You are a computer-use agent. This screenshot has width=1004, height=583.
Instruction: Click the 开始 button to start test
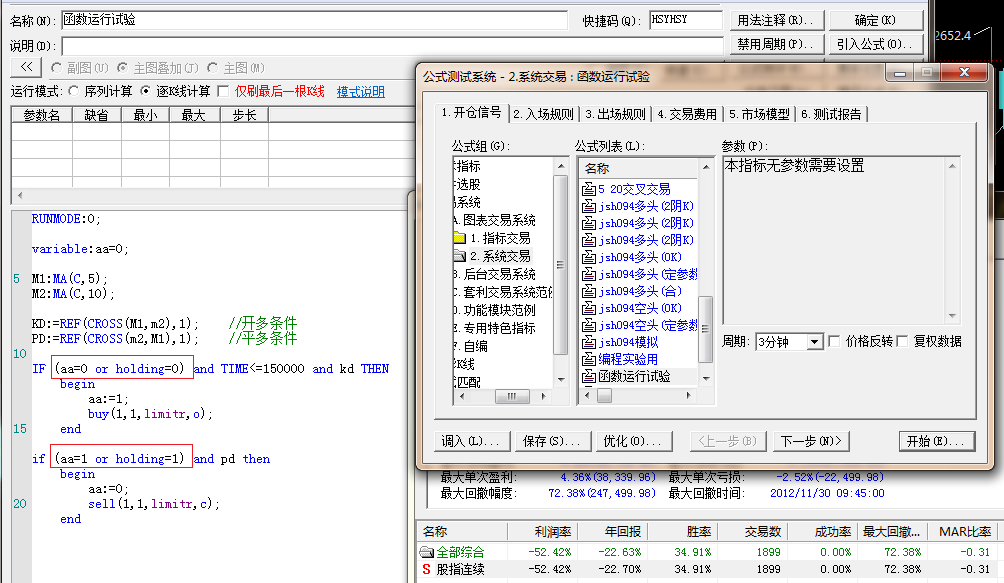(x=936, y=441)
